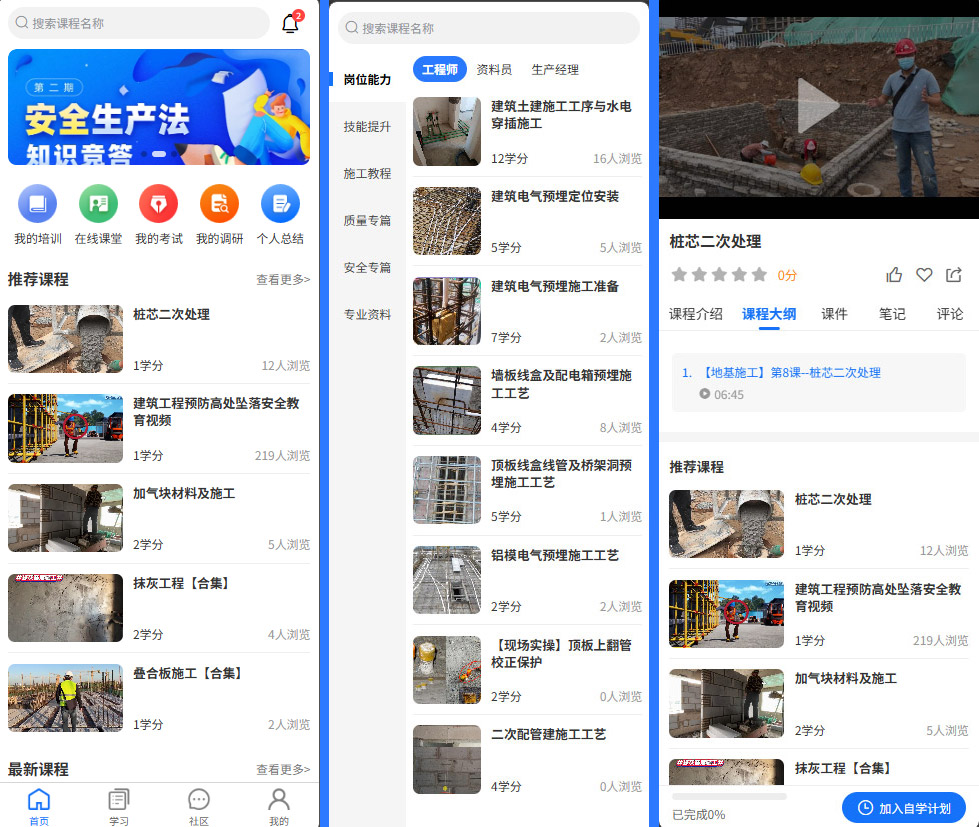Open 【地基施工】第8课 outline item

coord(781,373)
